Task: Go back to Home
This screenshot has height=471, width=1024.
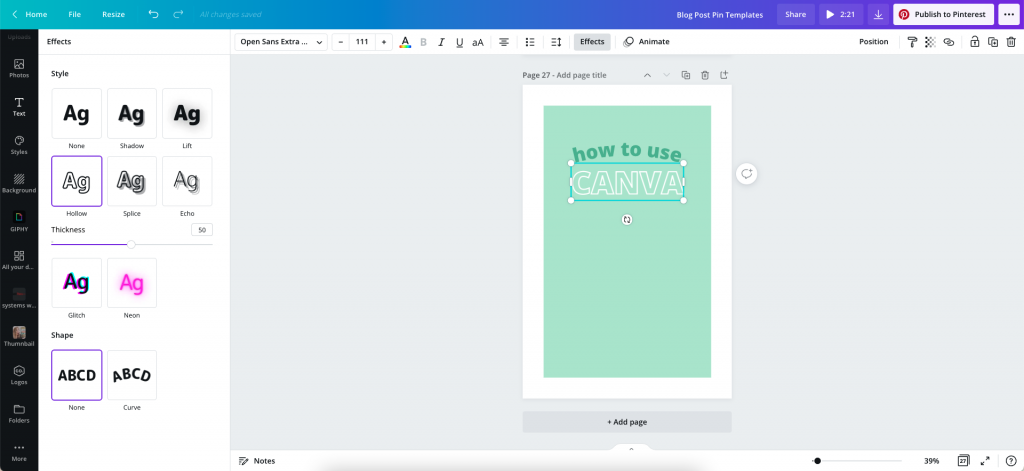Action: (29, 14)
